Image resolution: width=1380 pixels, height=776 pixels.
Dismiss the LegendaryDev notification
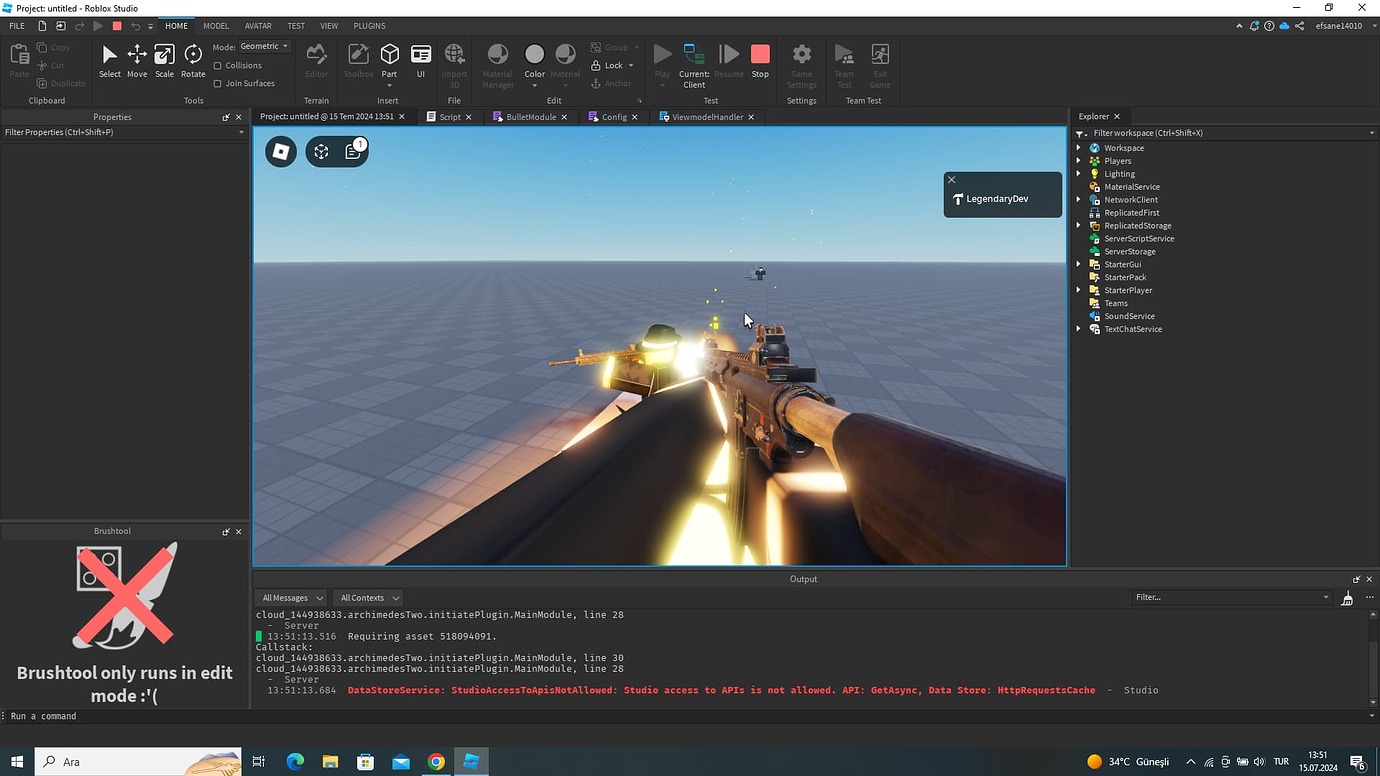(951, 179)
